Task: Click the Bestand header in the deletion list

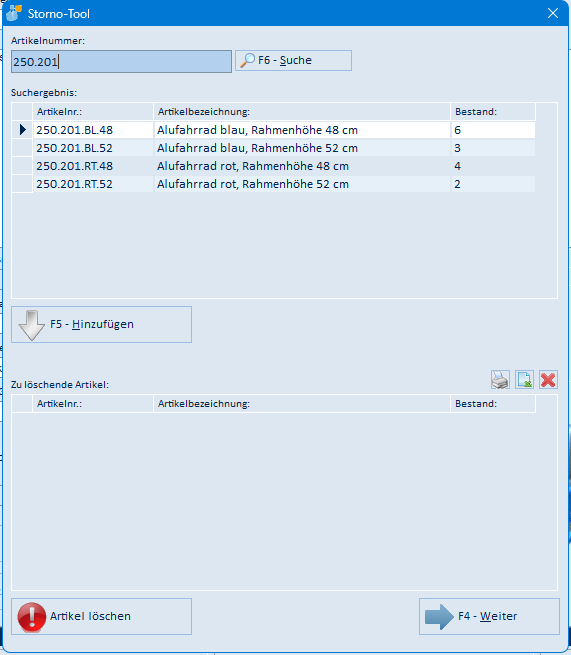Action: [493, 404]
